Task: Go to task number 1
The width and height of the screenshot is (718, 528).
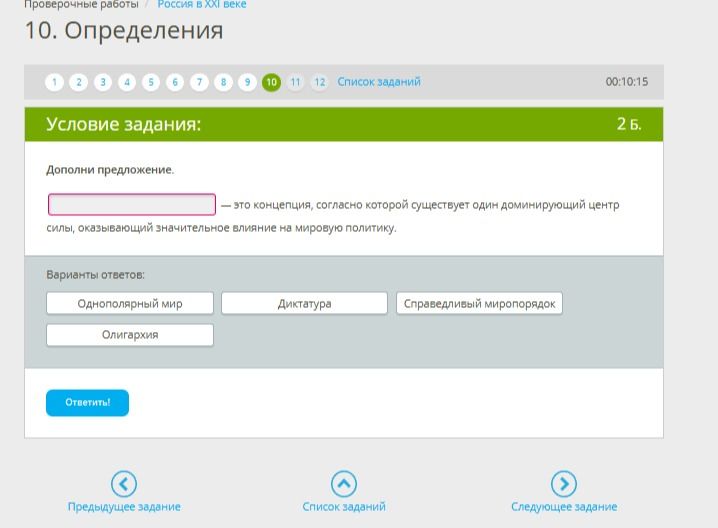Action: coord(54,82)
